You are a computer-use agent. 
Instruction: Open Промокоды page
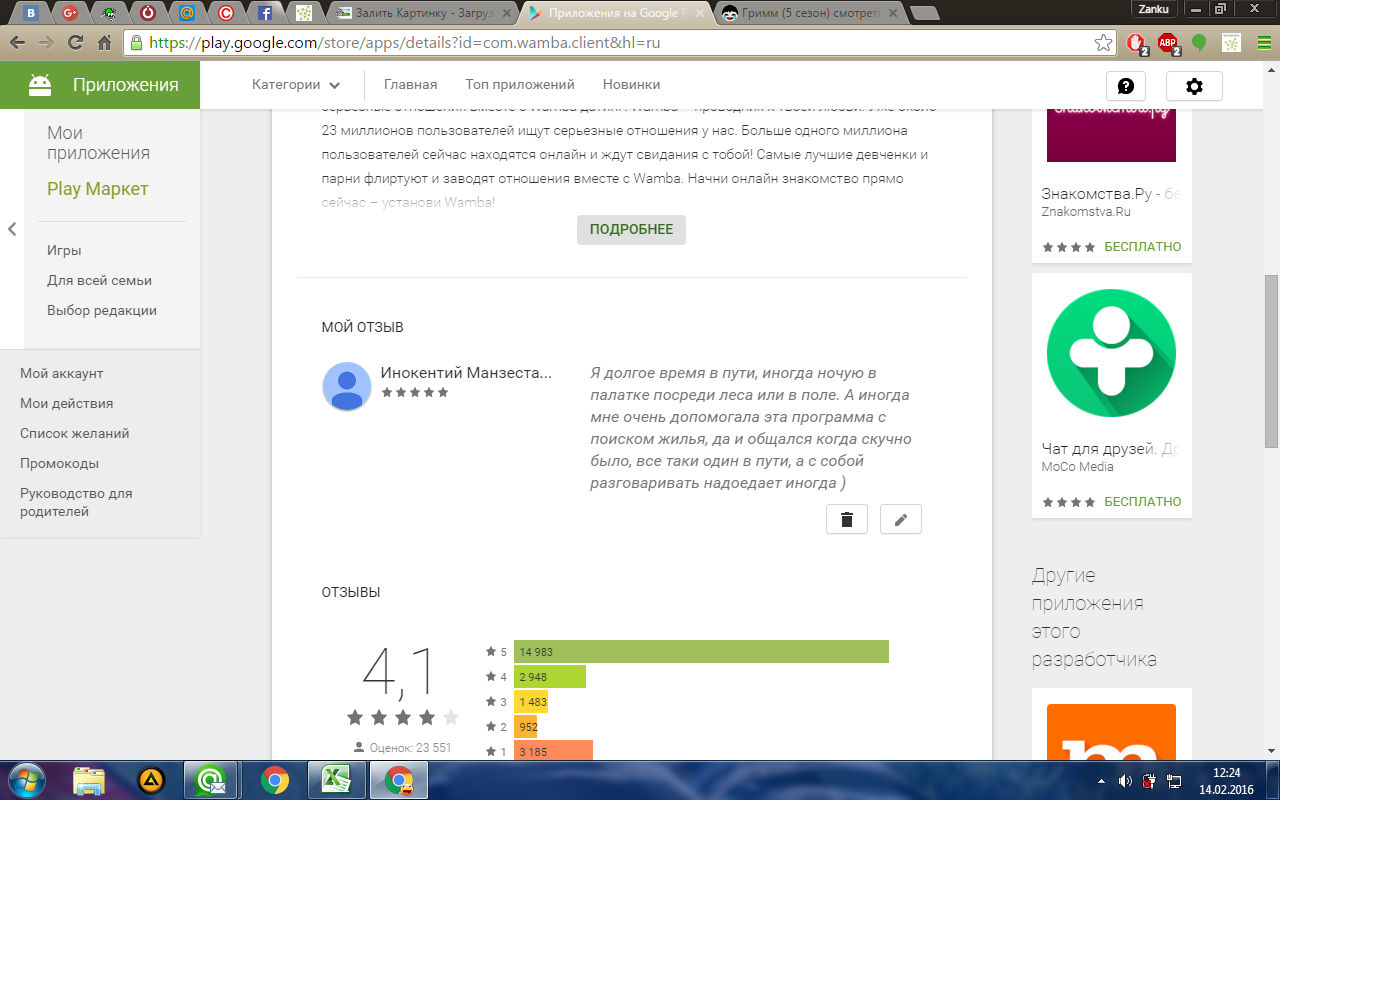click(60, 464)
